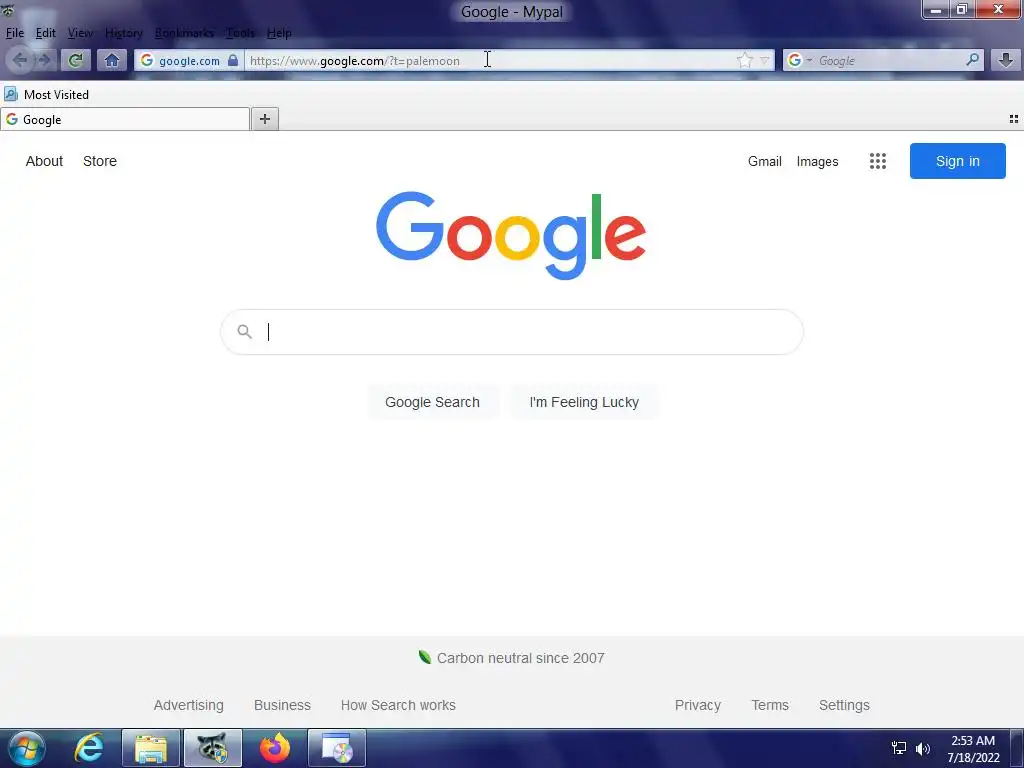This screenshot has width=1024, height=768.
Task: Open the taskbar clock and date
Action: point(973,749)
